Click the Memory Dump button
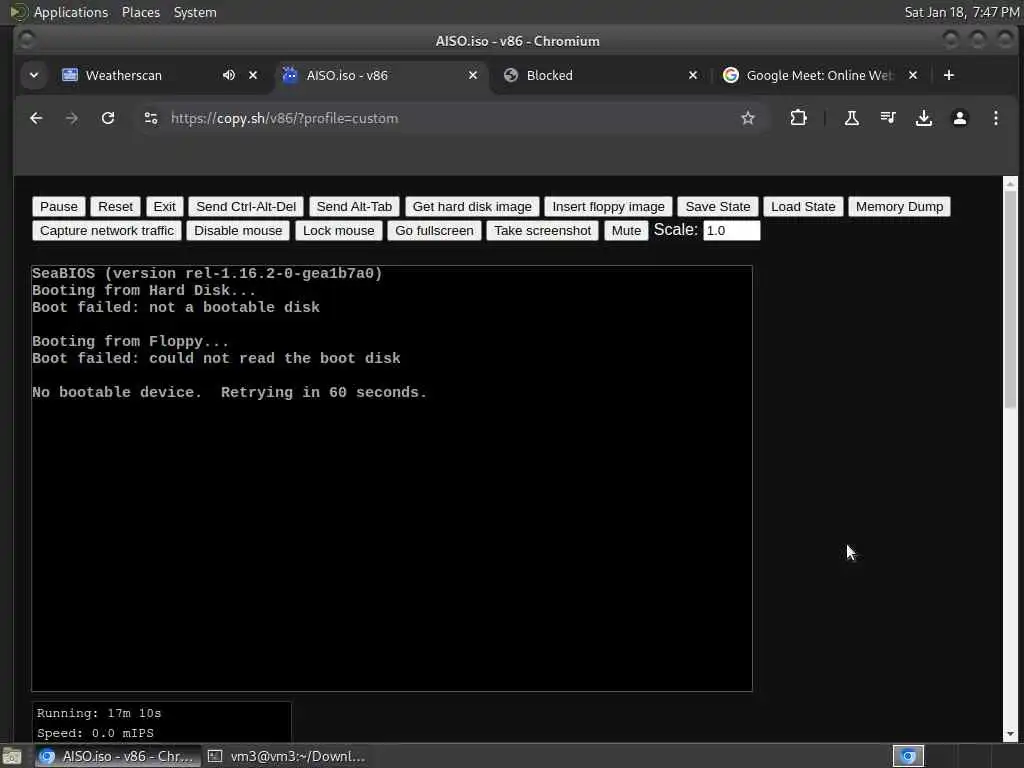Viewport: 1024px width, 768px height. pyautogui.click(x=899, y=206)
